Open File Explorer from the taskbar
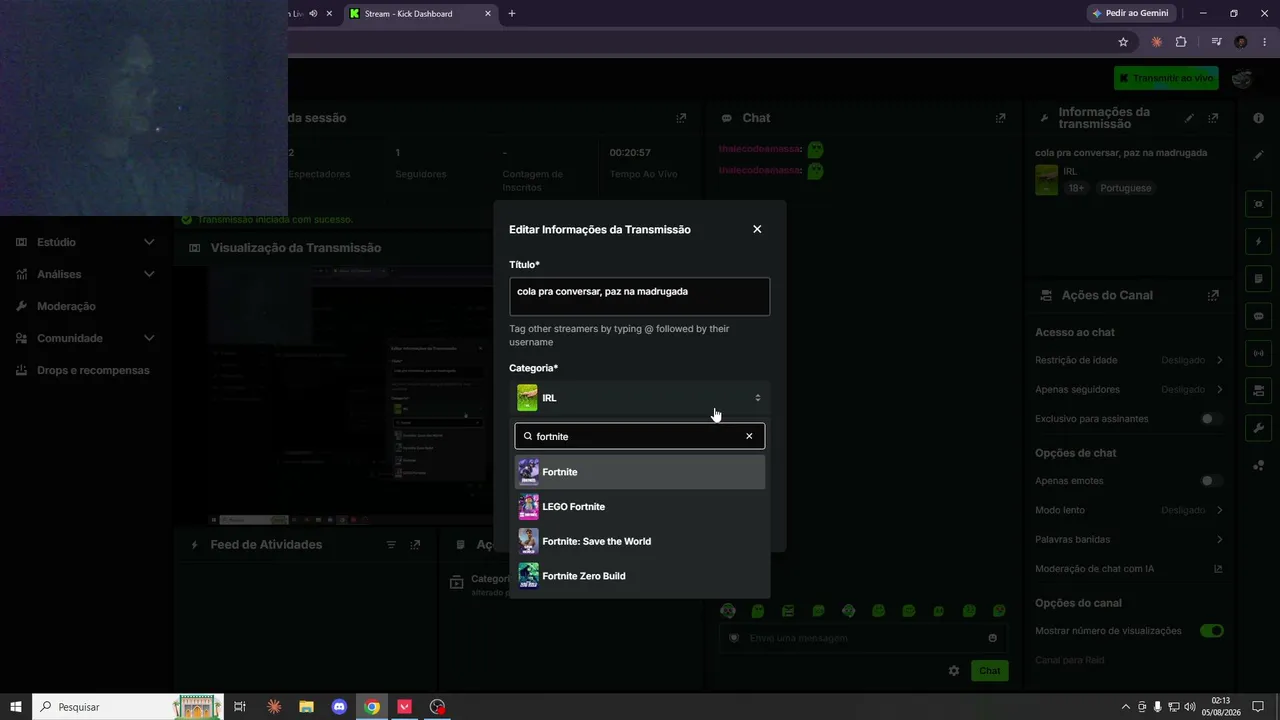The height and width of the screenshot is (720, 1280). [x=306, y=707]
